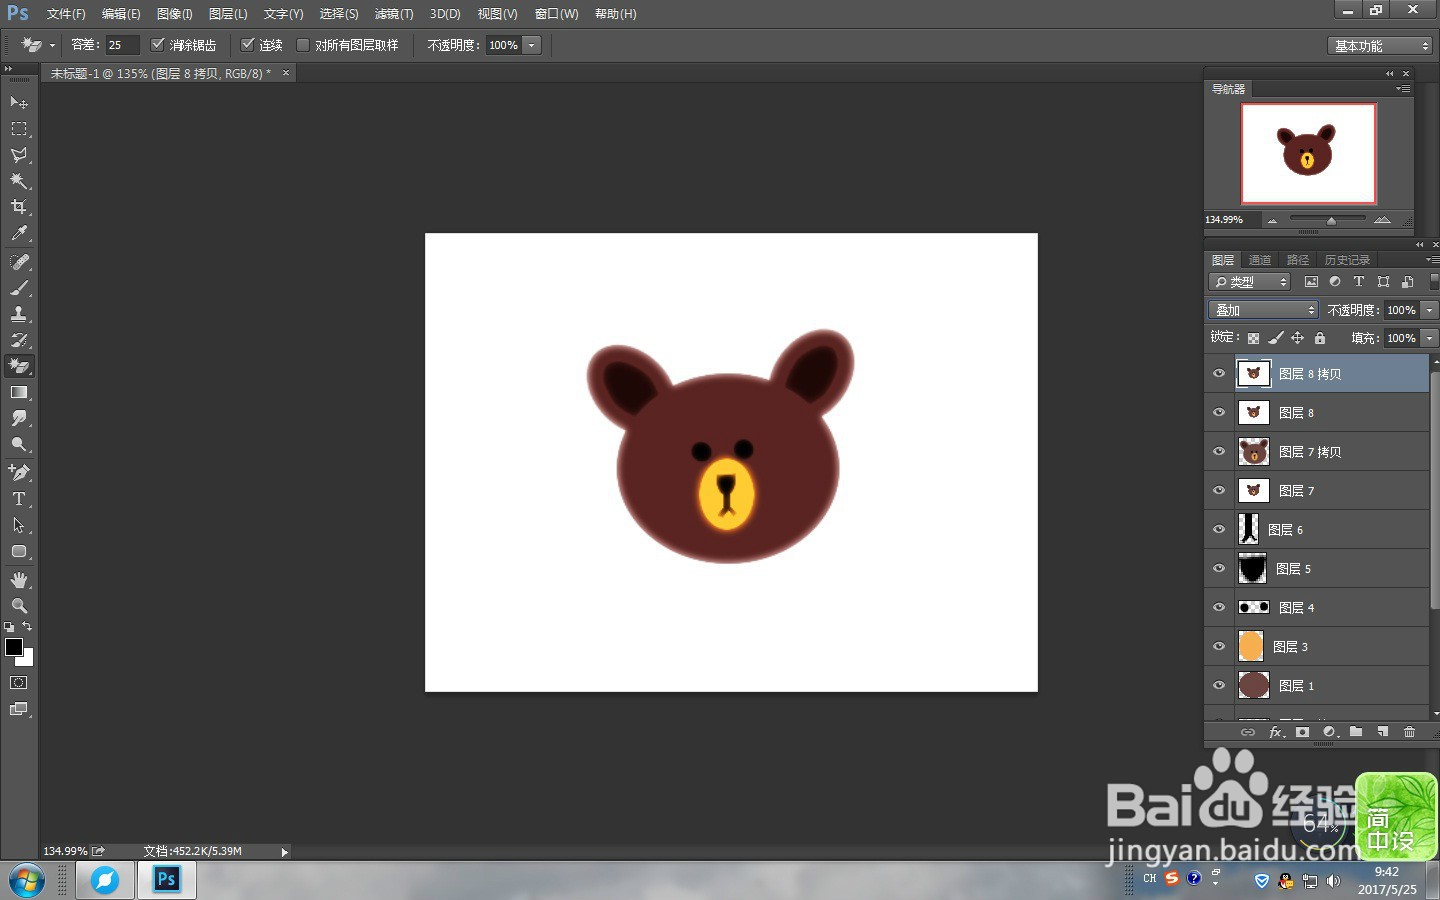Select the Magic Eraser tool
1440x900 pixels.
(x=19, y=366)
